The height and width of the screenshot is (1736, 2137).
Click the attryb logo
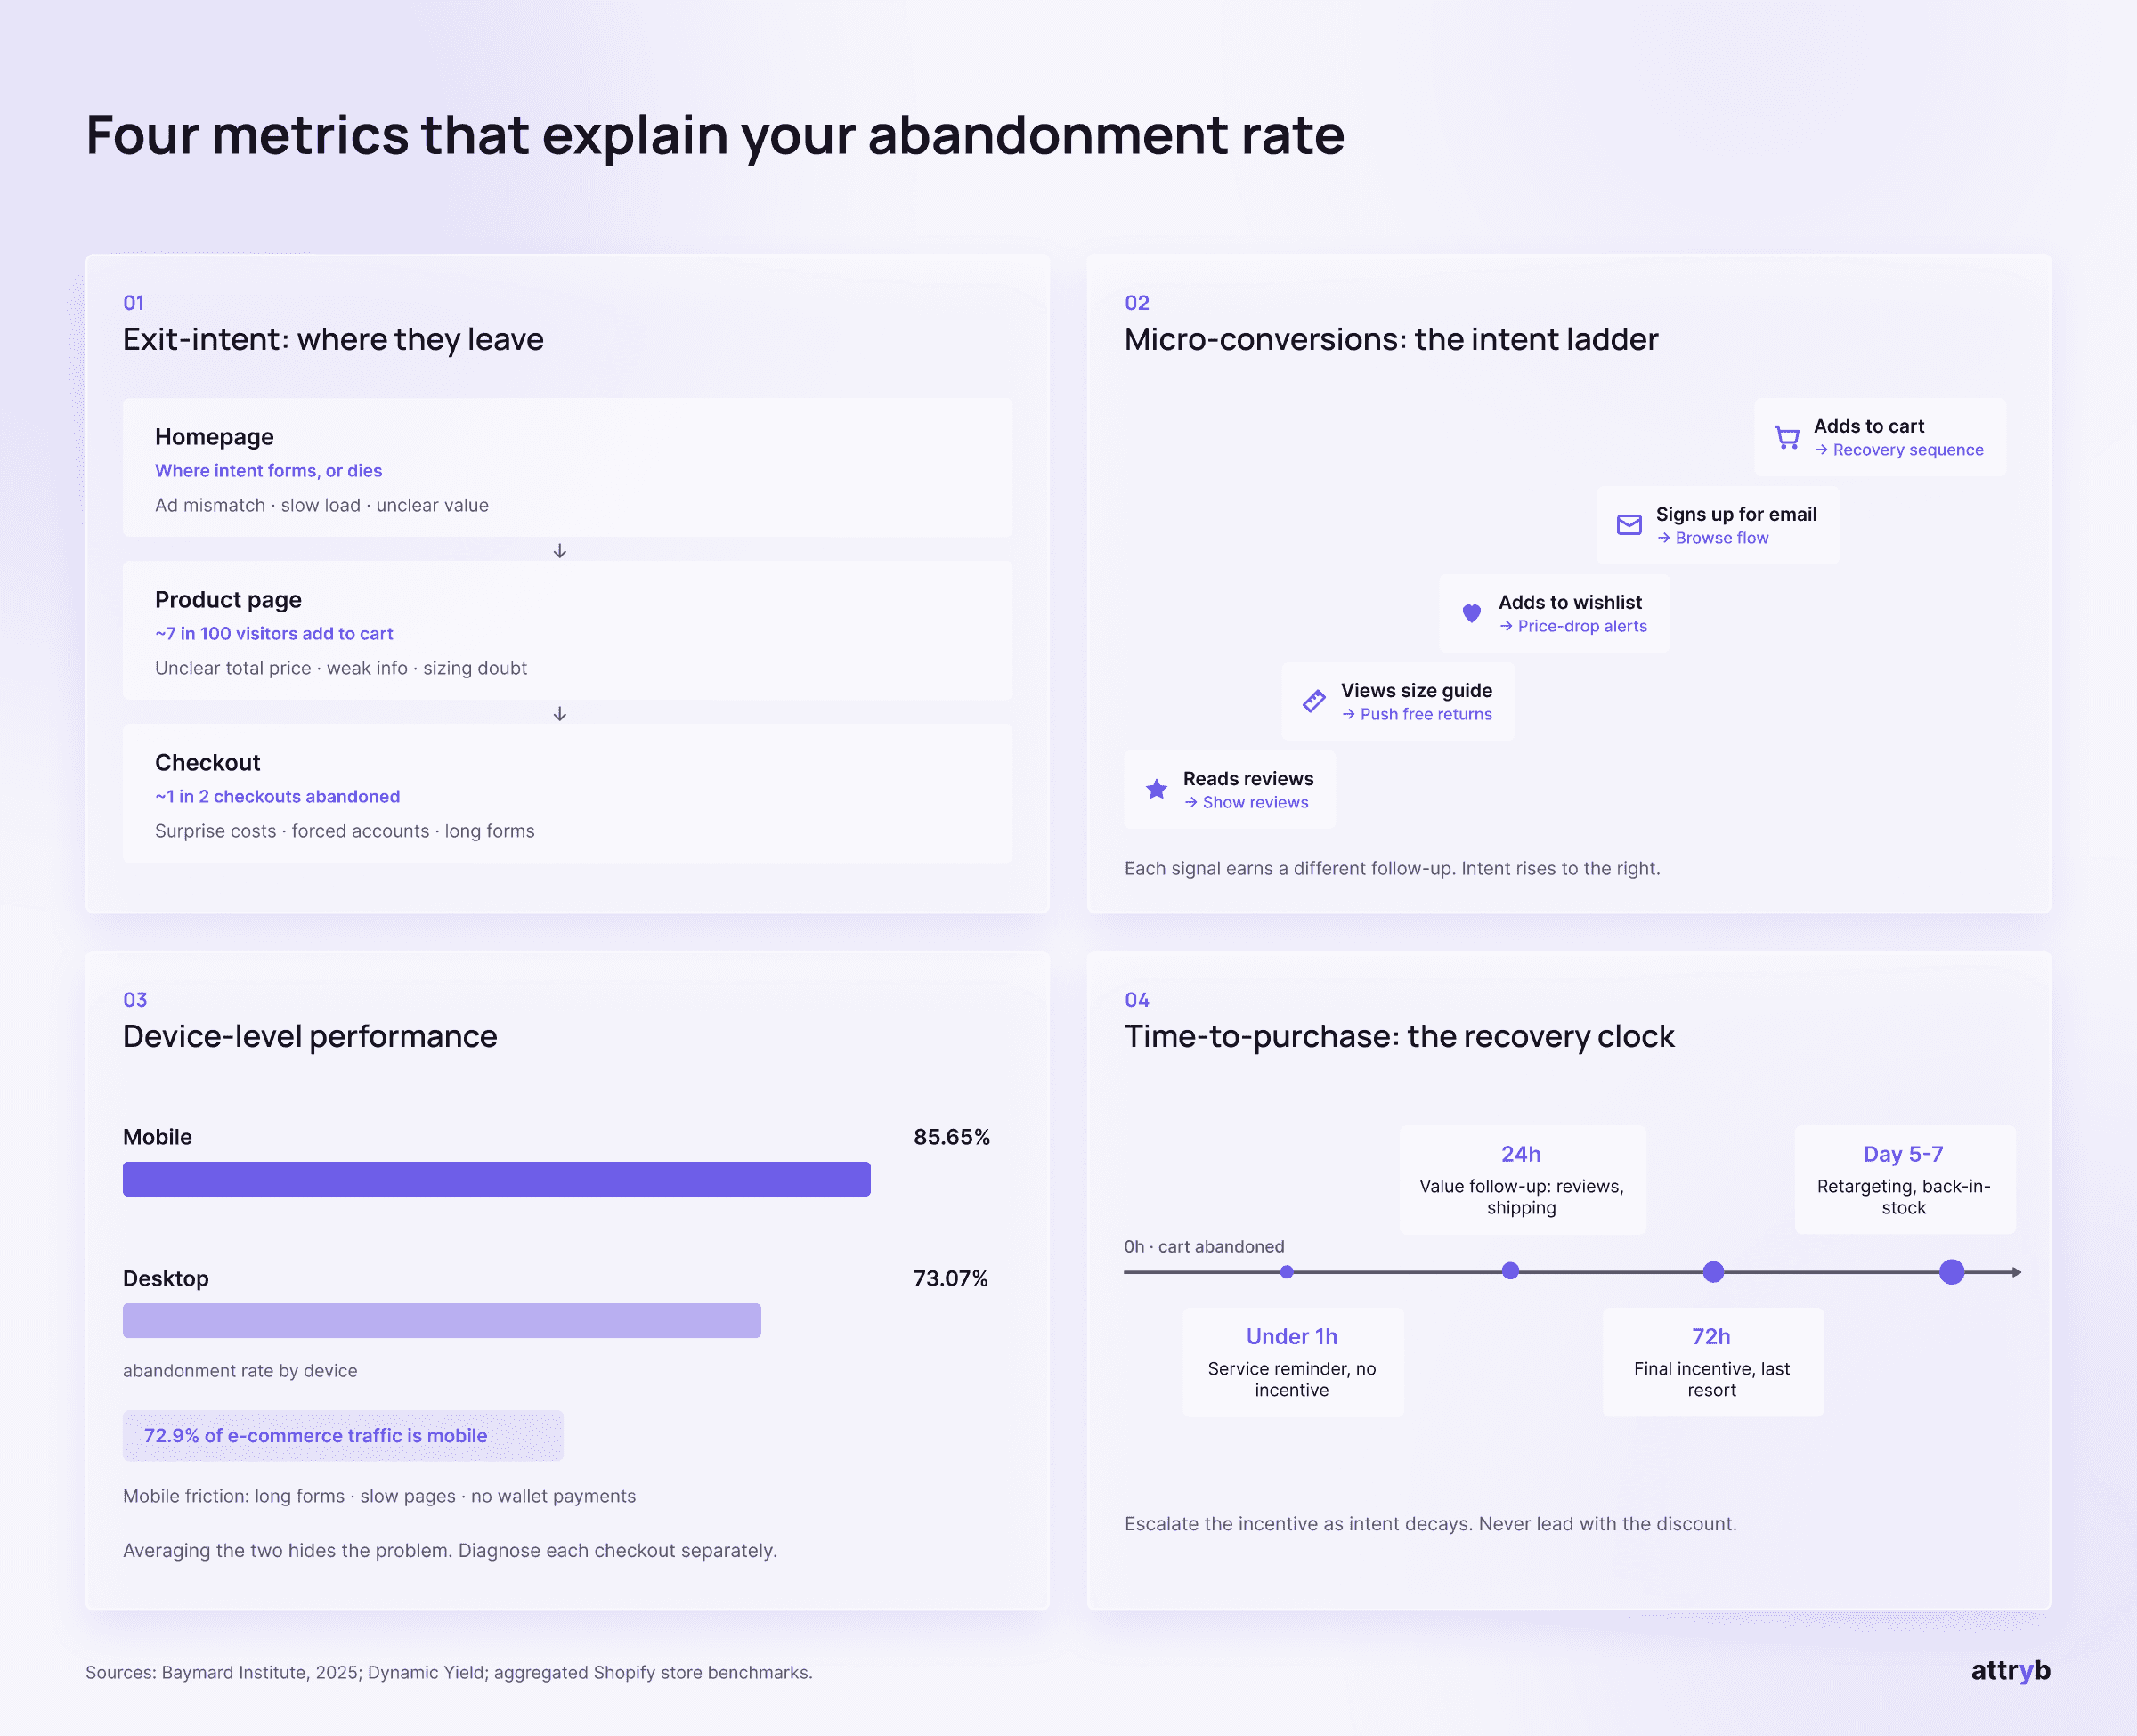pos(2010,1671)
